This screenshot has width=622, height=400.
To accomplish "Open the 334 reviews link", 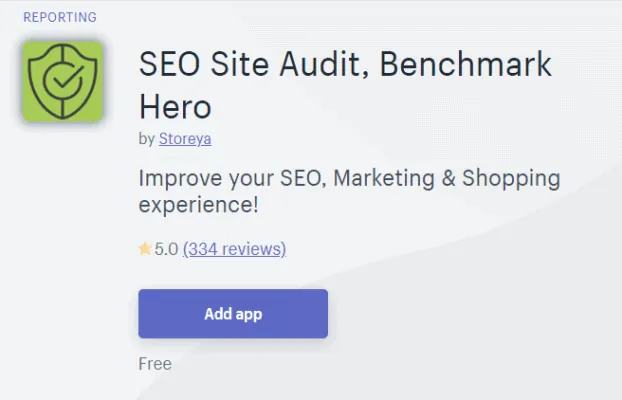I will click(234, 249).
